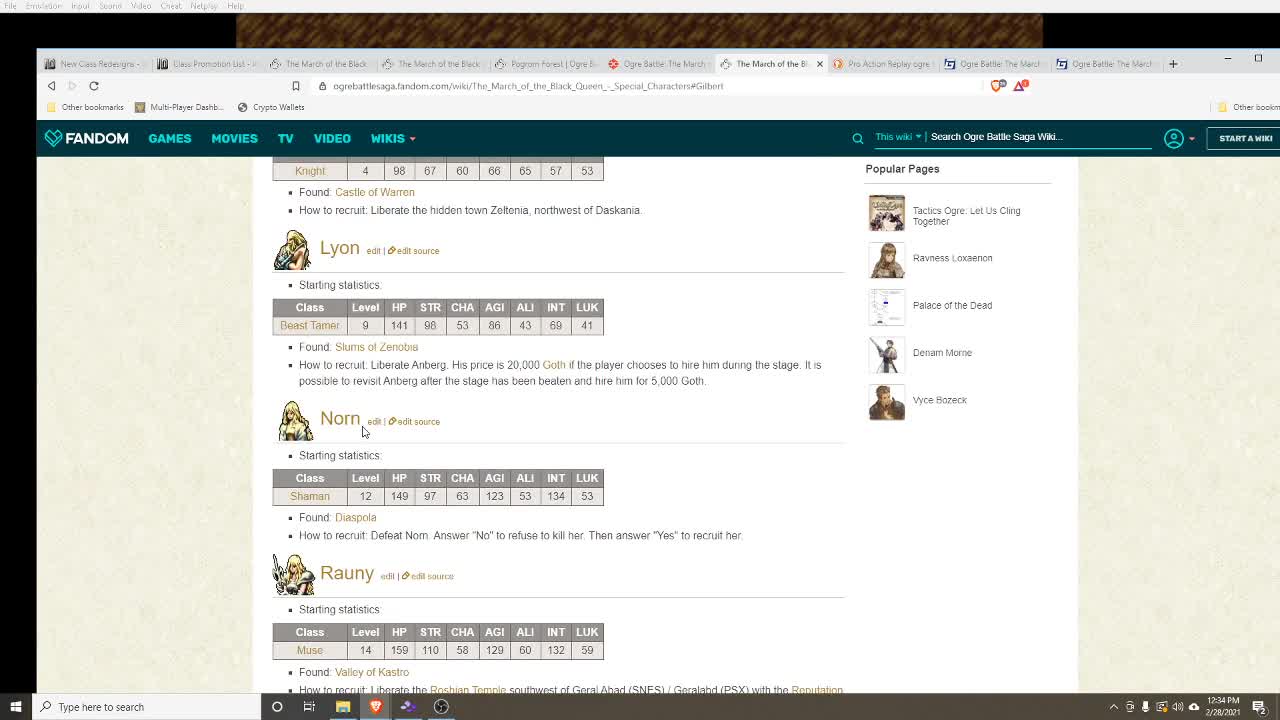Click the volume tray icon
This screenshot has height=720, width=1280.
tap(1178, 707)
